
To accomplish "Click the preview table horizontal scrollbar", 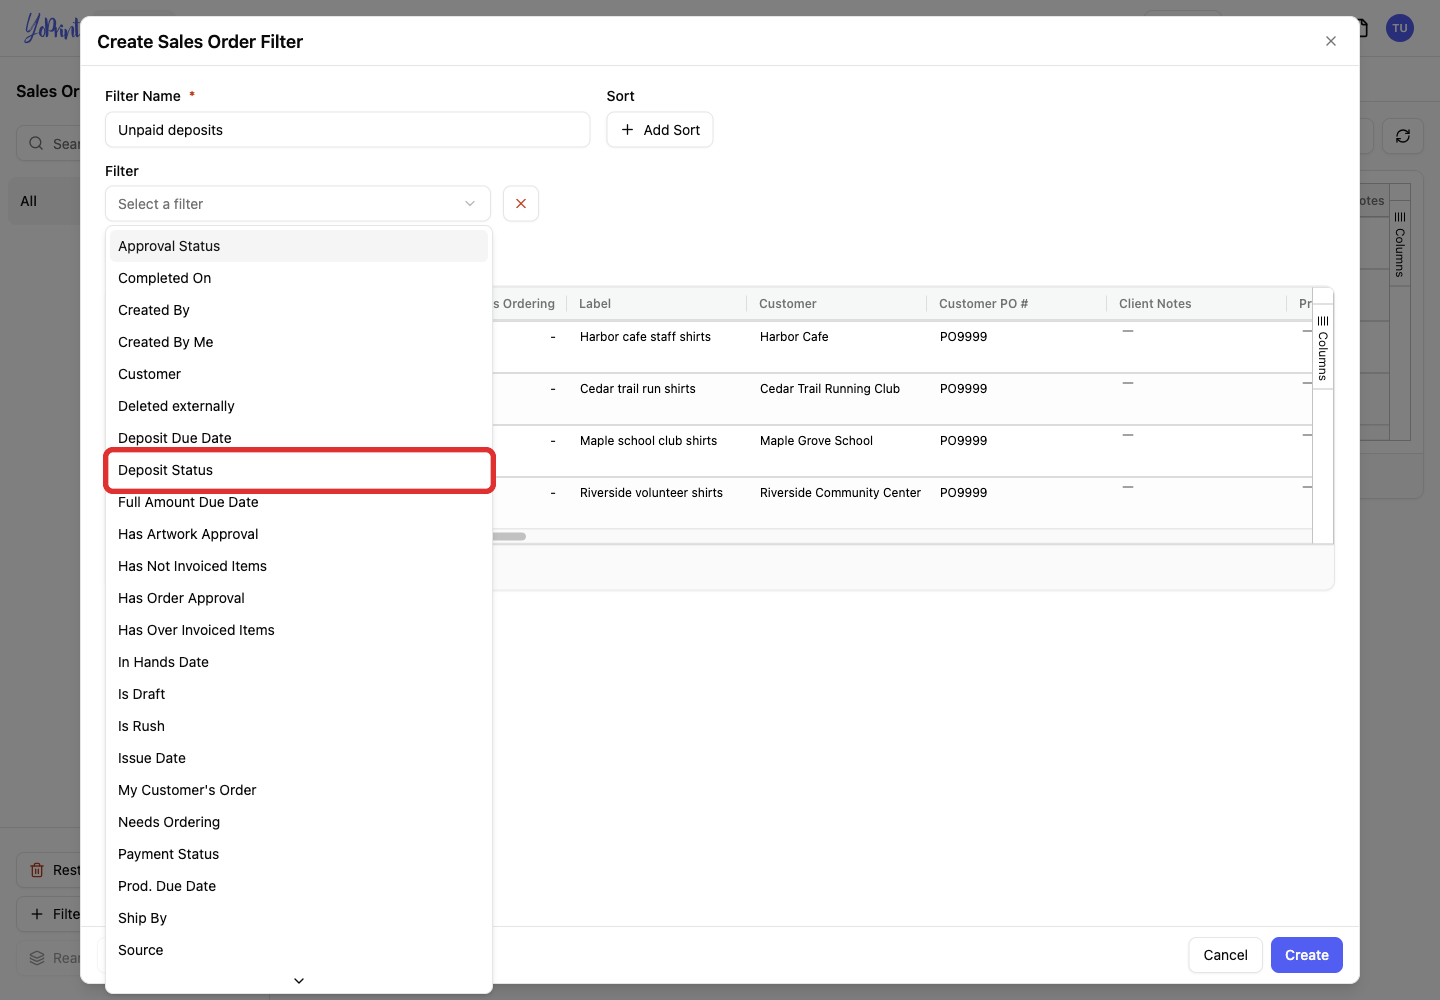I will 509,536.
